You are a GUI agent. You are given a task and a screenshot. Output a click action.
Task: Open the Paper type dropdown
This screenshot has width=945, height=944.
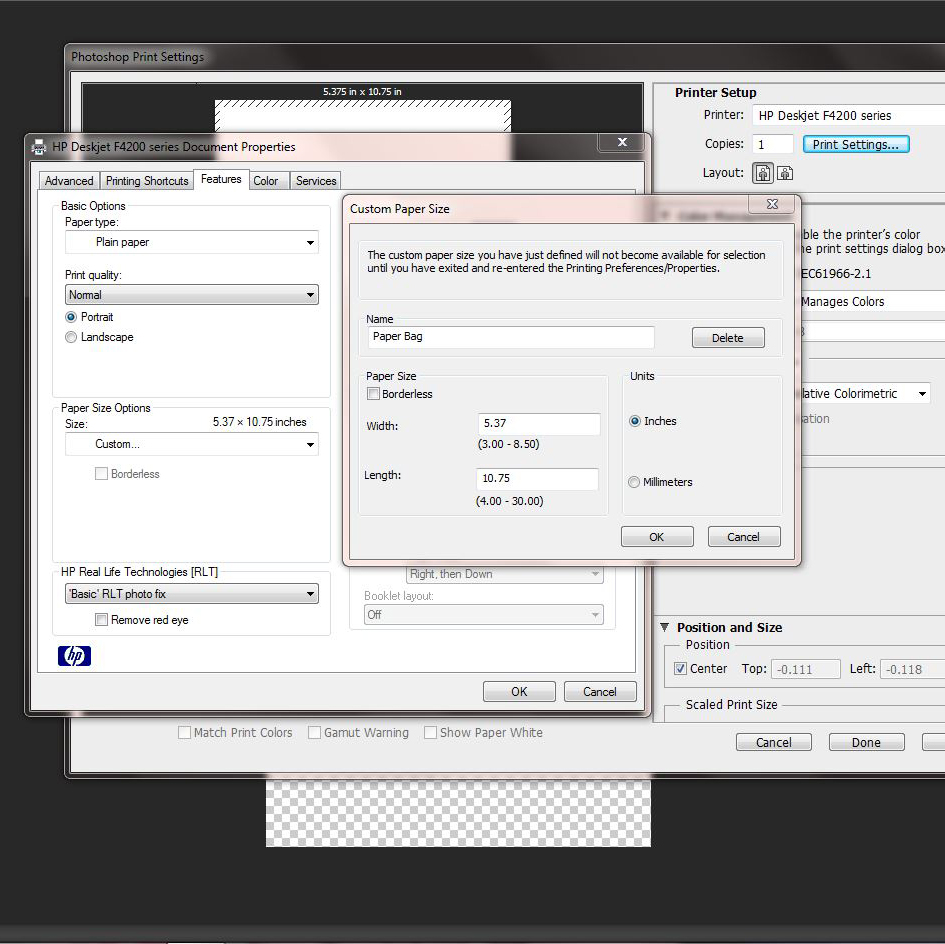coord(192,242)
